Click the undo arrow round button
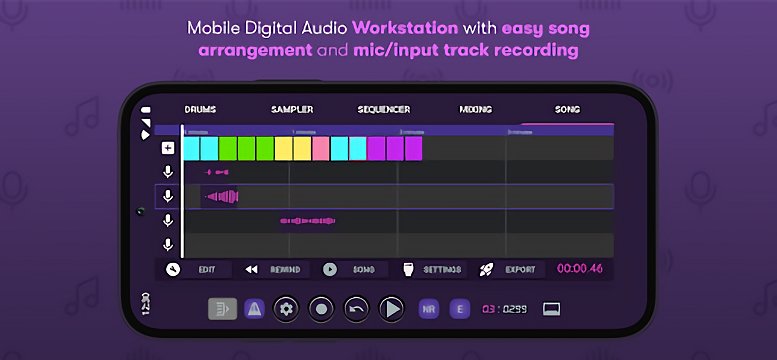The height and width of the screenshot is (360, 777). coord(357,309)
